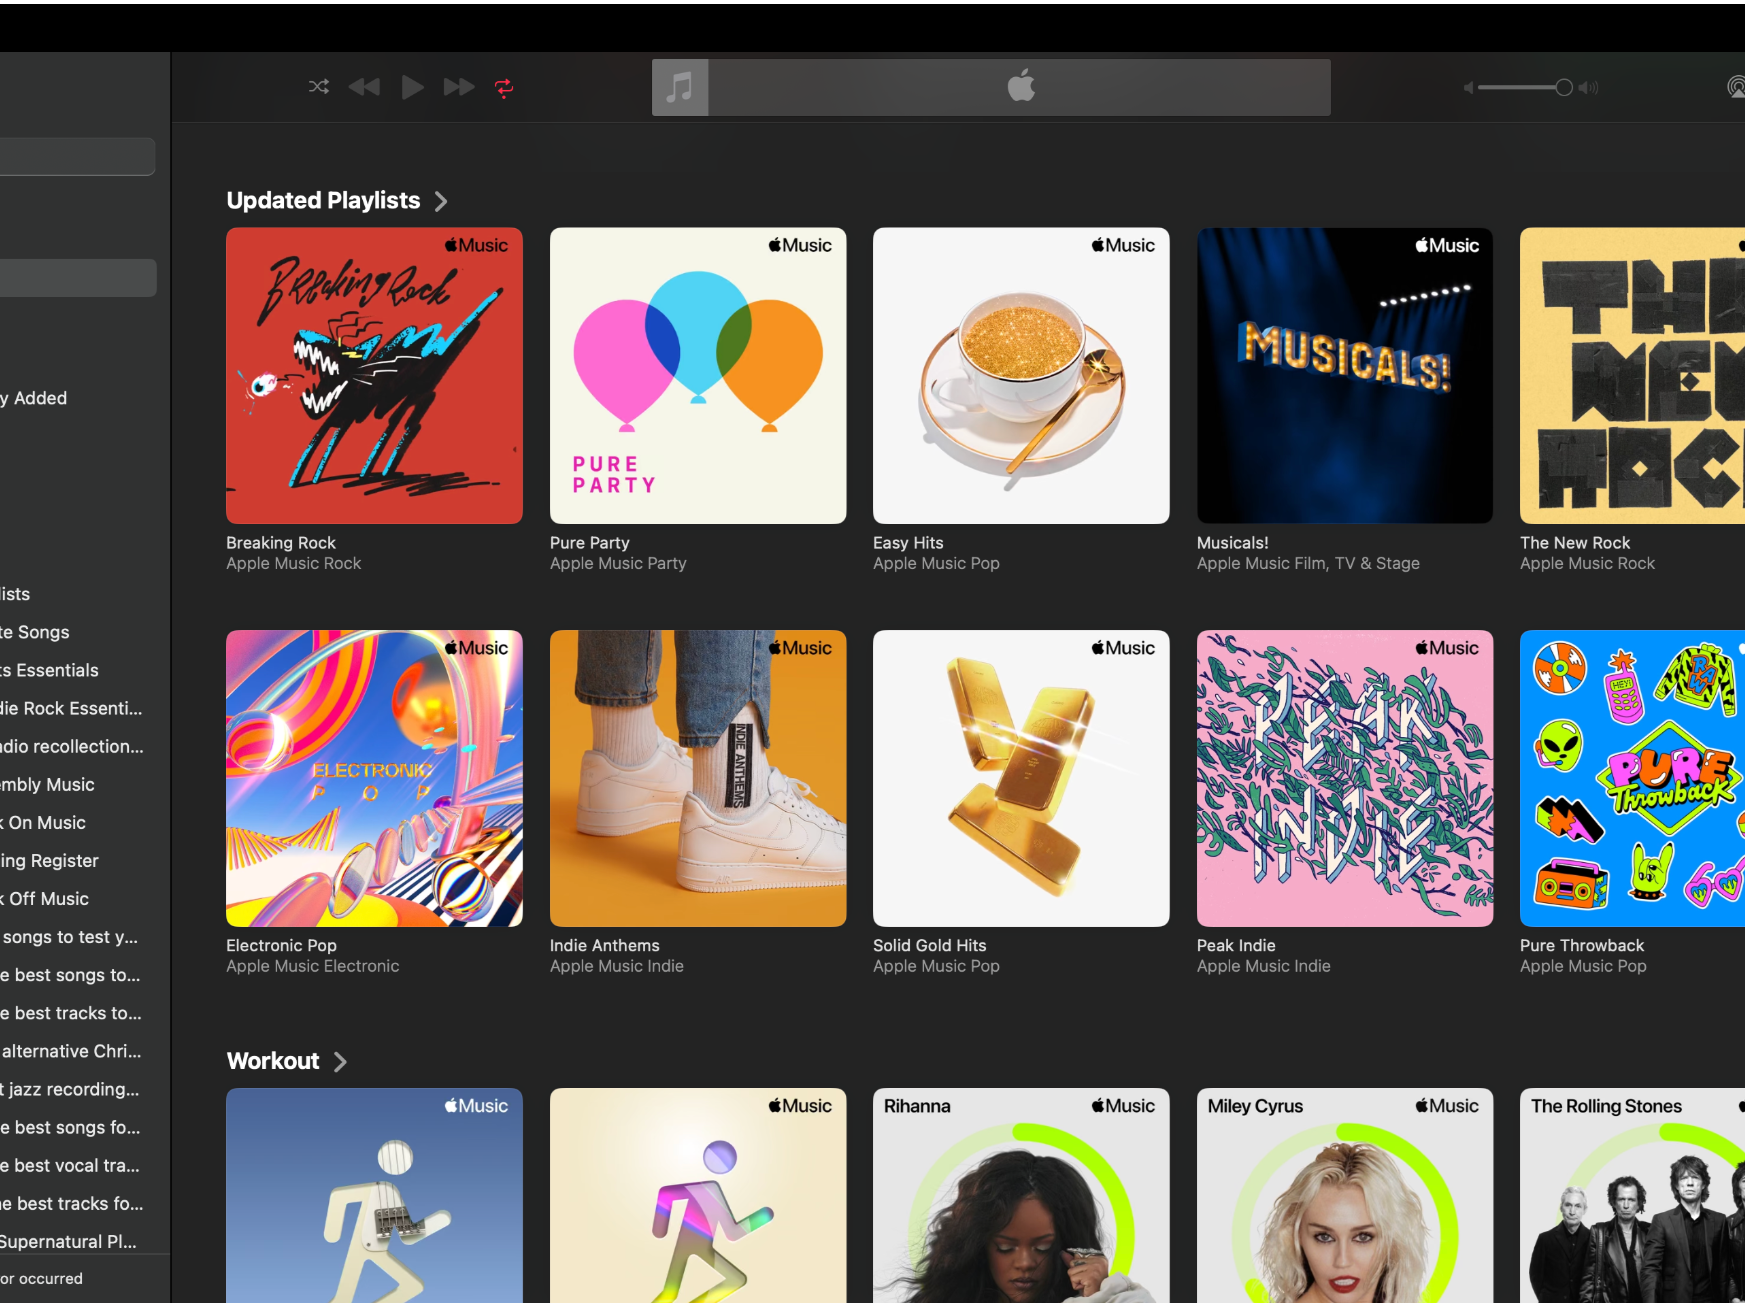The width and height of the screenshot is (1745, 1309).
Task: Open The Rolling Stones workout cover
Action: [1632, 1195]
